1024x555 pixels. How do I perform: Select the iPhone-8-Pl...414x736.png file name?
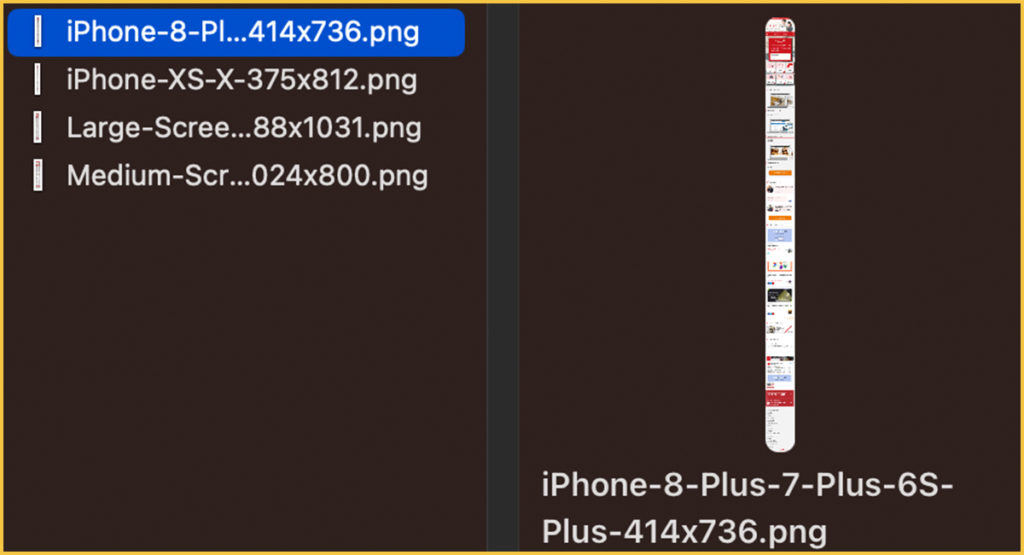coord(242,31)
